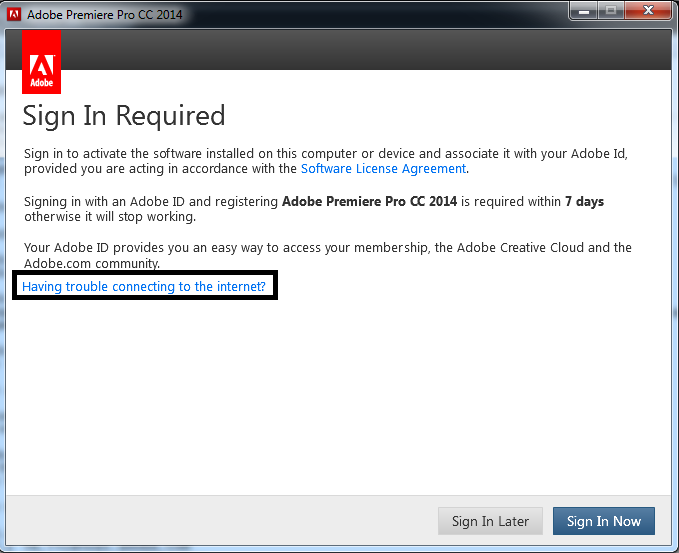Close the Sign In Required dialog window
The height and width of the screenshot is (553, 679).
647,11
